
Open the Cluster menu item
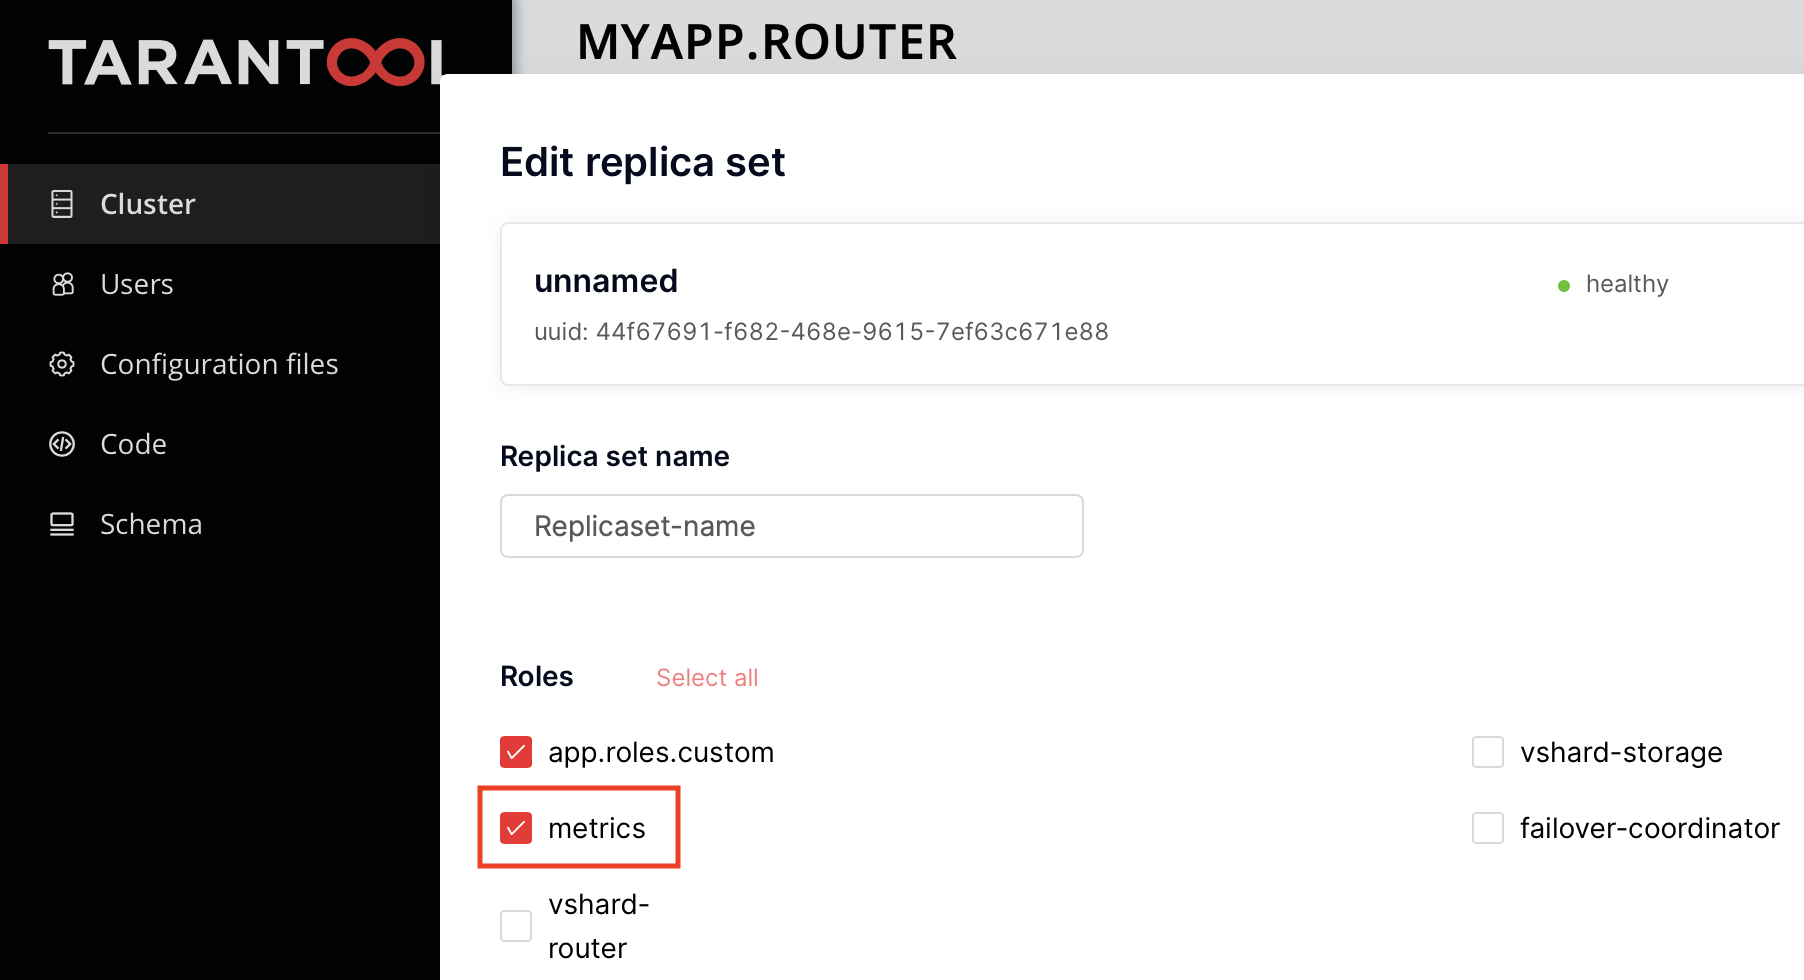220,204
